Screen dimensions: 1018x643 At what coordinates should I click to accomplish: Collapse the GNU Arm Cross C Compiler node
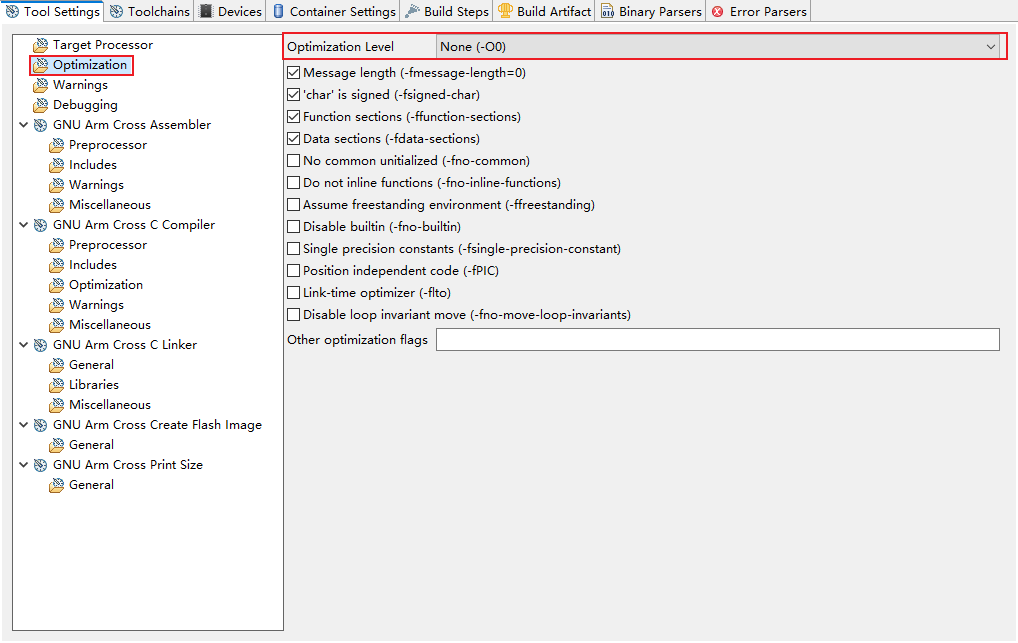click(23, 225)
